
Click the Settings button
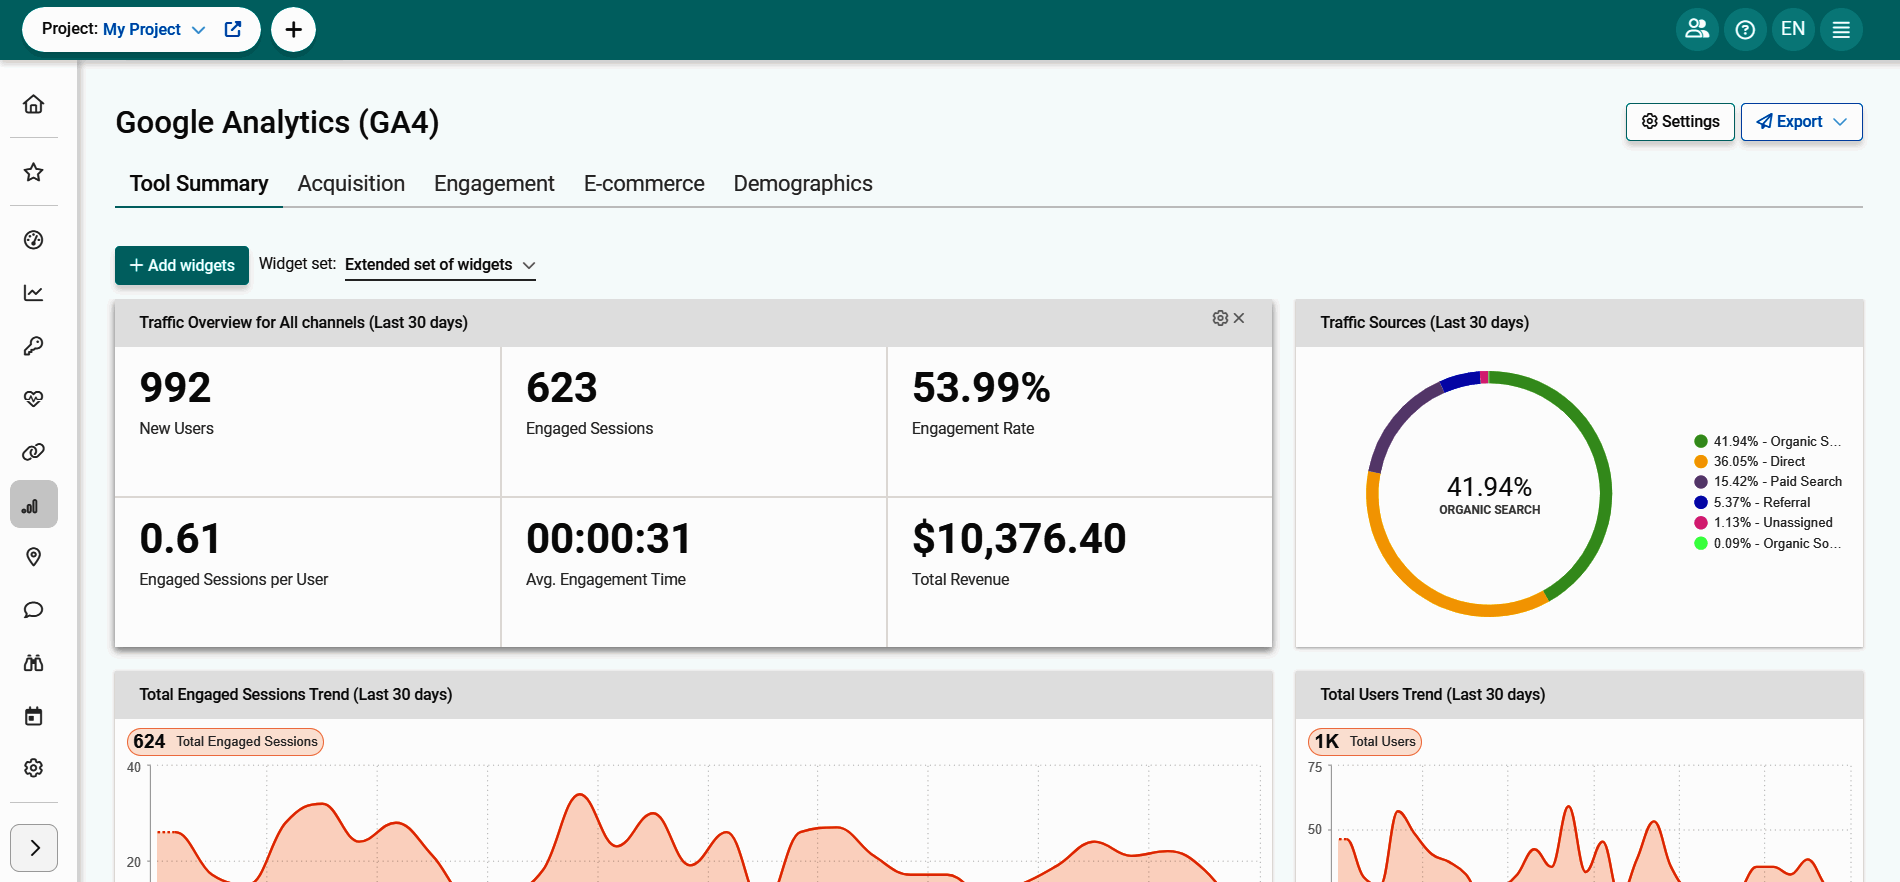pos(1680,122)
